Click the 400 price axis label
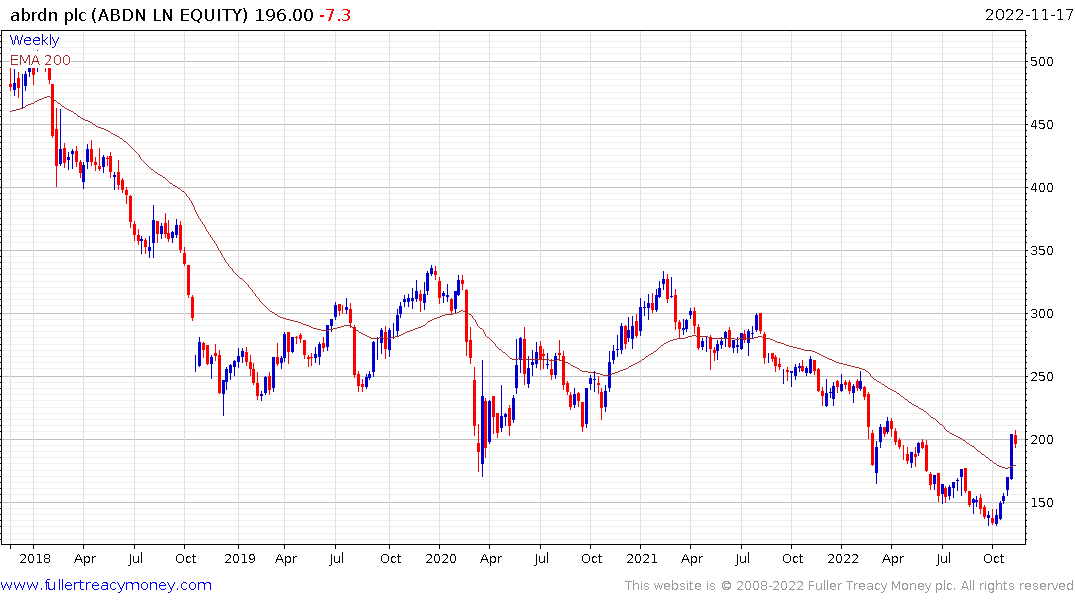1075x600 pixels. (x=1041, y=188)
